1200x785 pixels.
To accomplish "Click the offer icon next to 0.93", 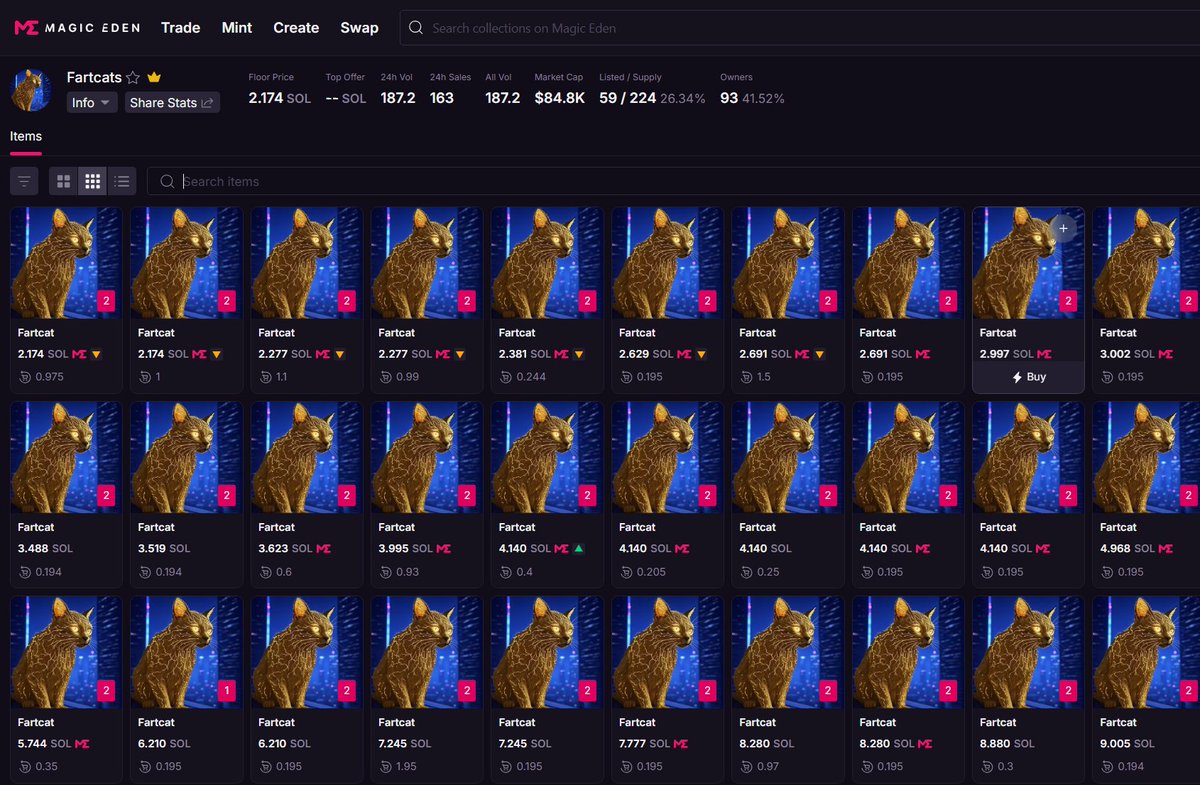I will click(385, 571).
